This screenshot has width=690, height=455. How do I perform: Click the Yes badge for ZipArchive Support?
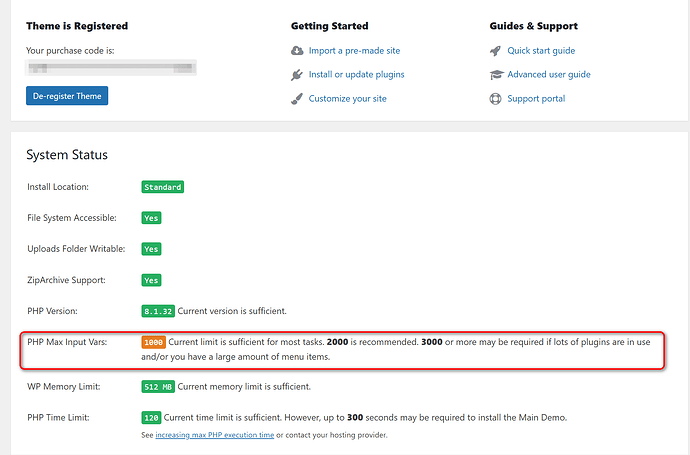pos(151,280)
